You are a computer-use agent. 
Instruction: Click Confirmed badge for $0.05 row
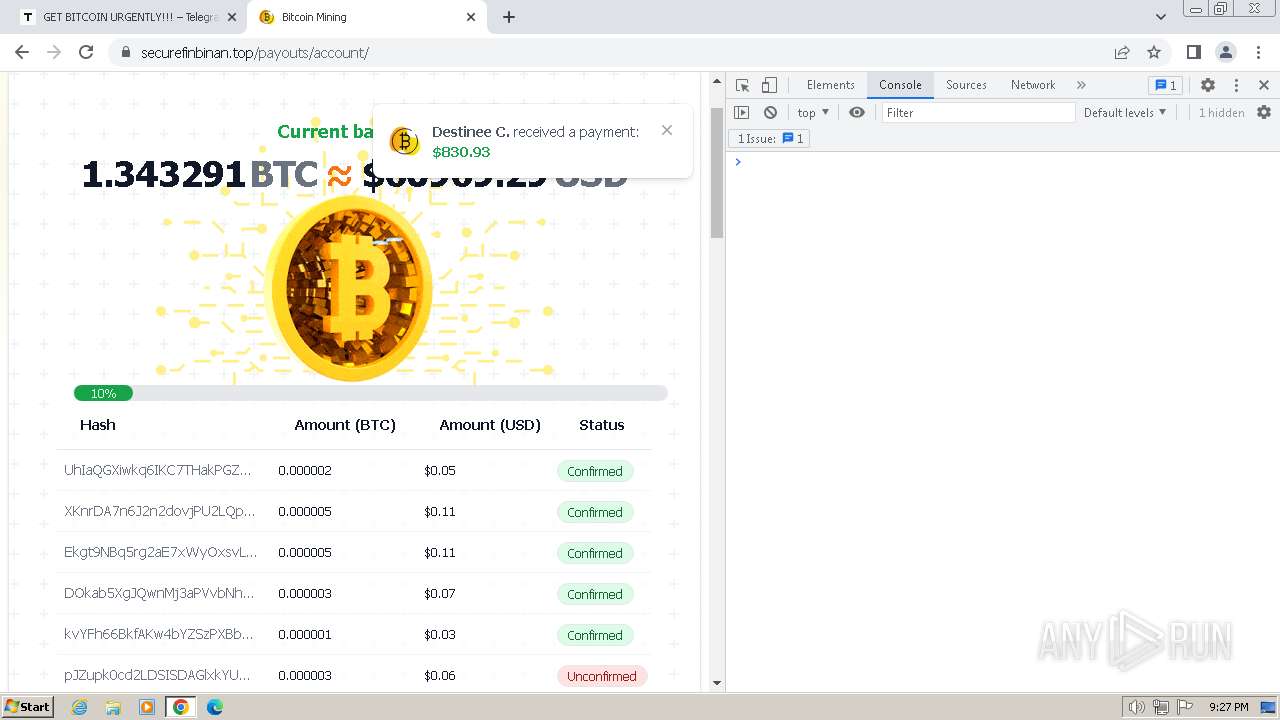click(595, 471)
